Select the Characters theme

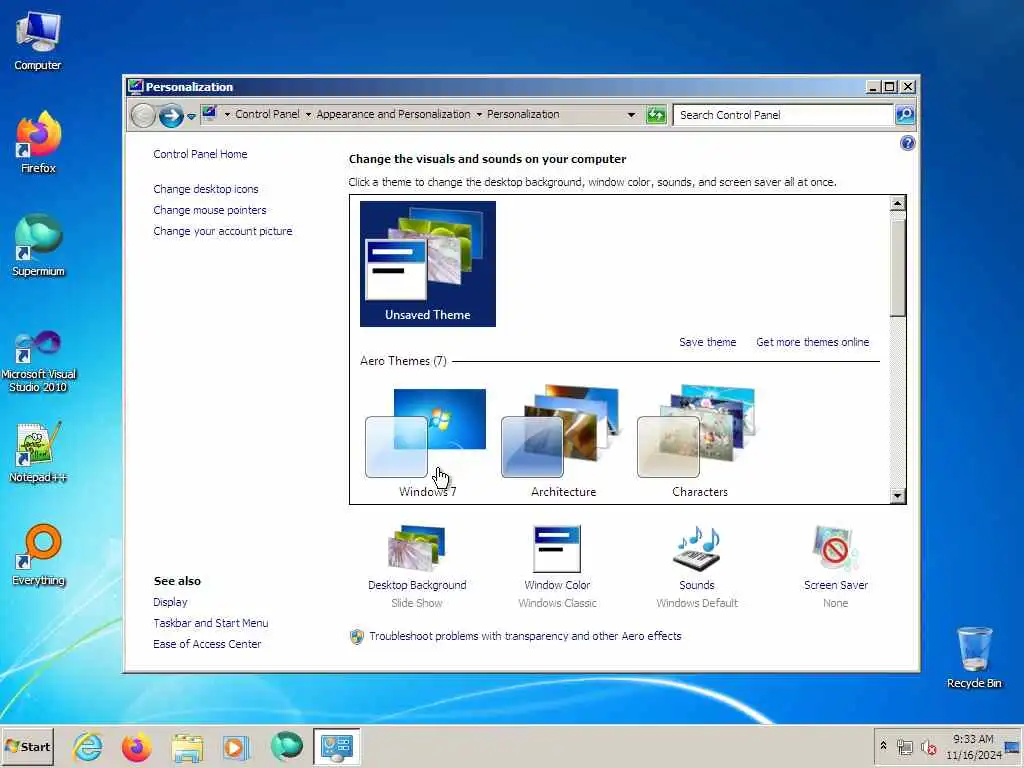[699, 442]
